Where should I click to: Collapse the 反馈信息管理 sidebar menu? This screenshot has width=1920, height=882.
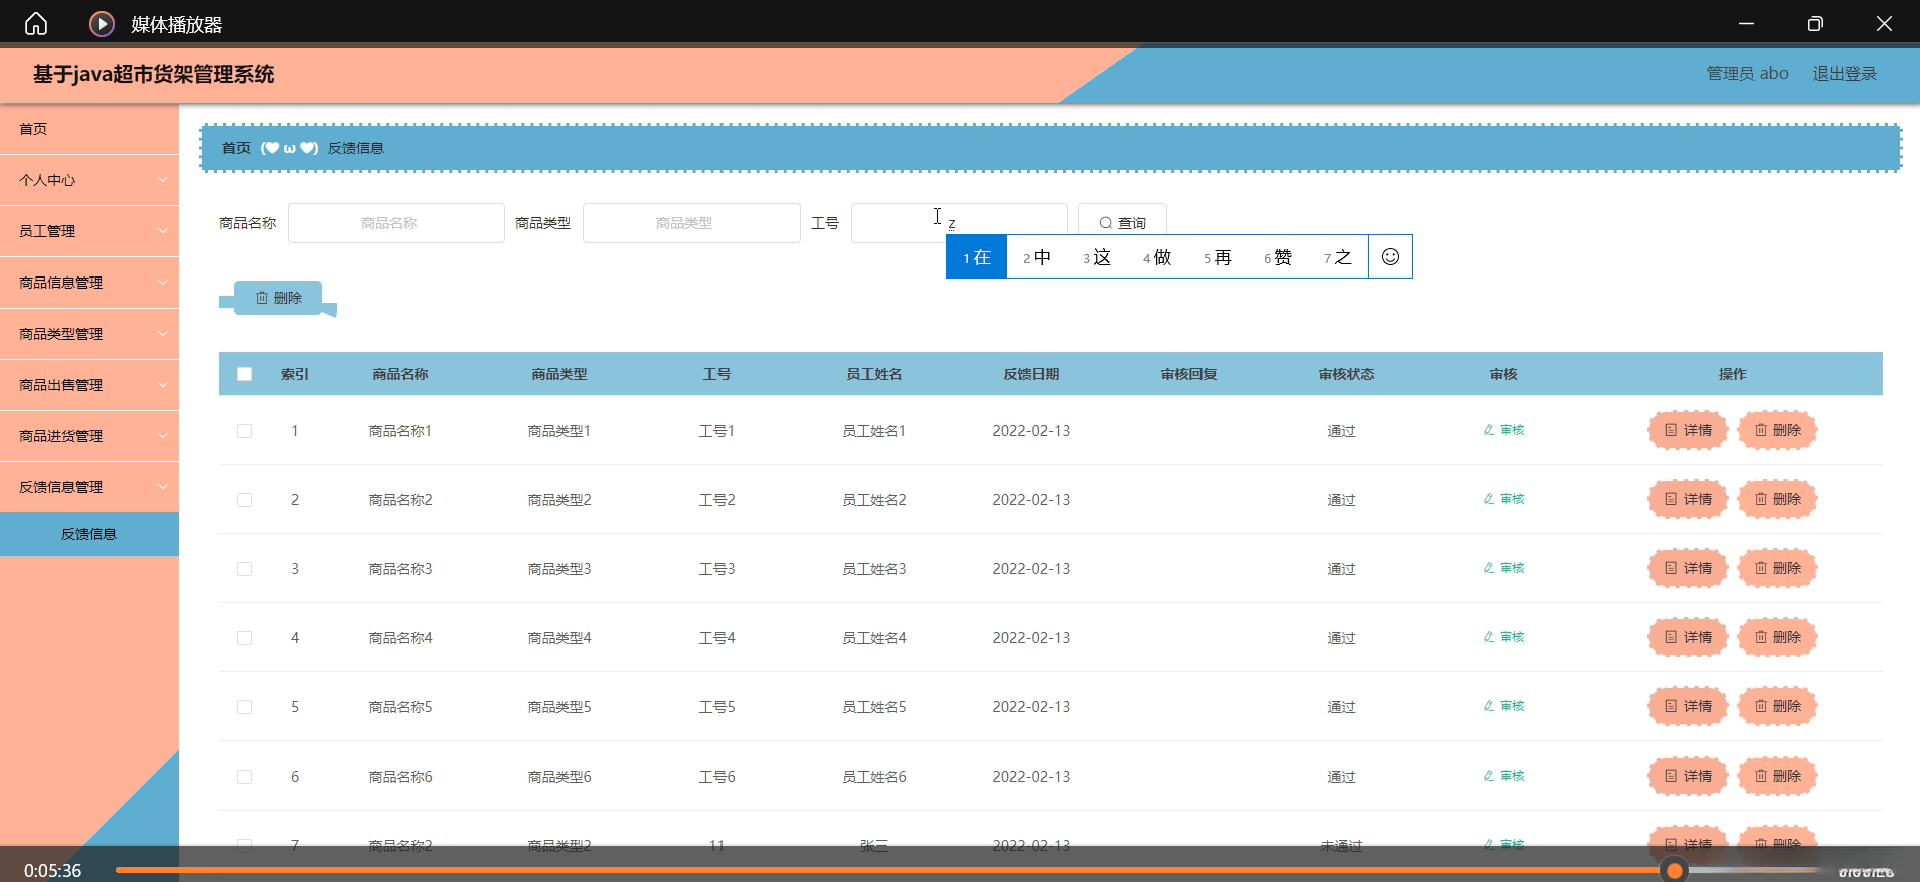click(89, 487)
